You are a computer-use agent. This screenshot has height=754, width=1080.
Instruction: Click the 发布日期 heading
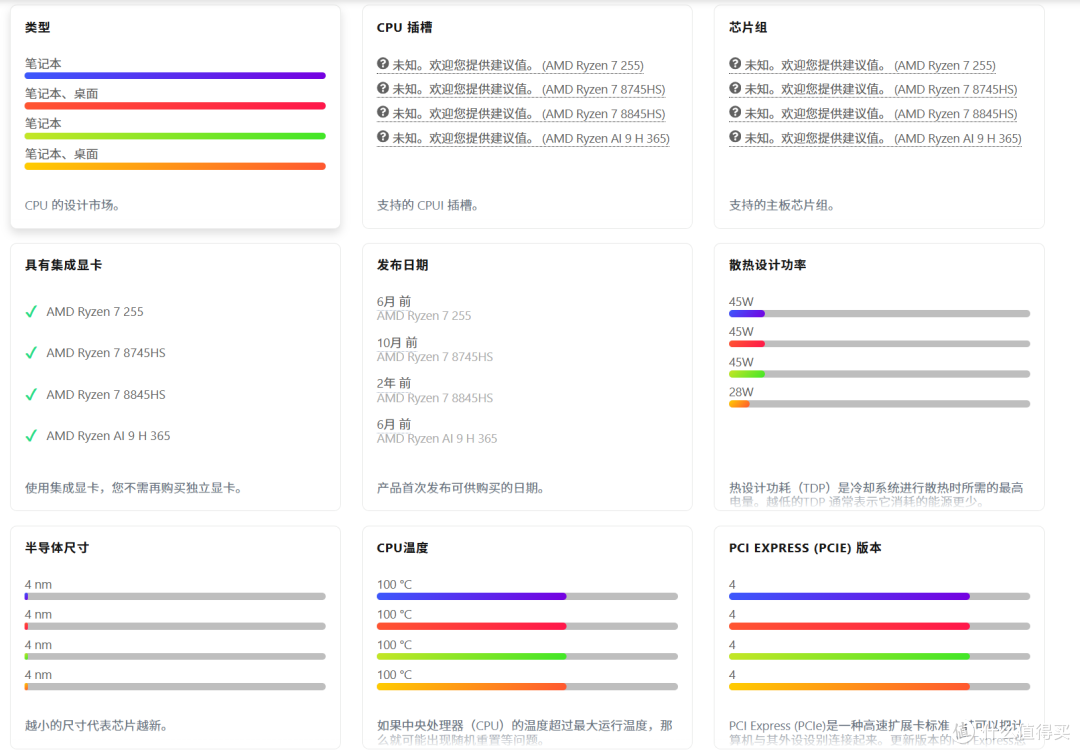pos(402,265)
